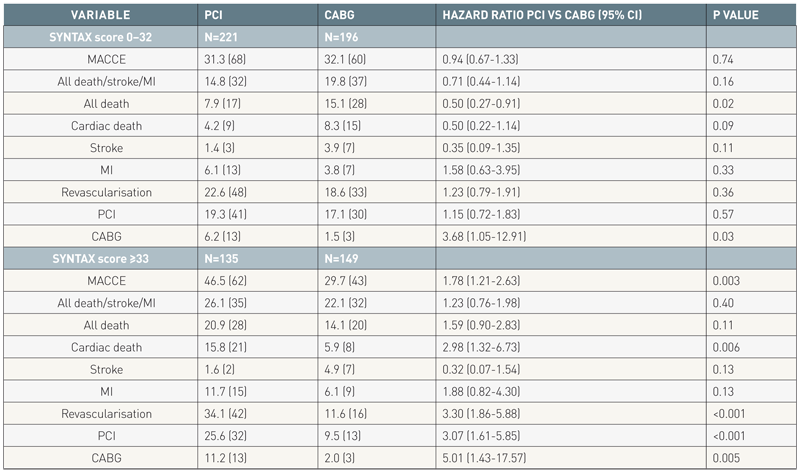Select hazard ratio 5.01 (1.43-17.57)
The height and width of the screenshot is (472, 800).
click(487, 440)
